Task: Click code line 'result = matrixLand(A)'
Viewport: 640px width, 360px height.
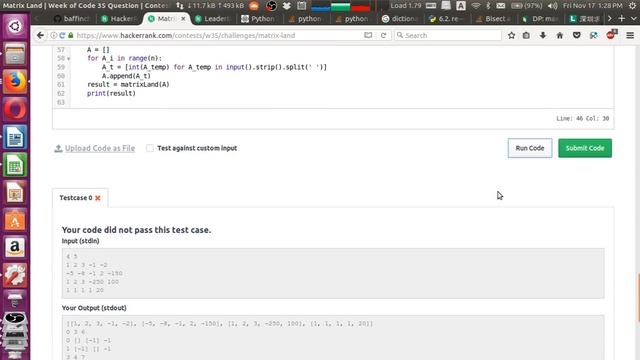Action: pos(128,84)
